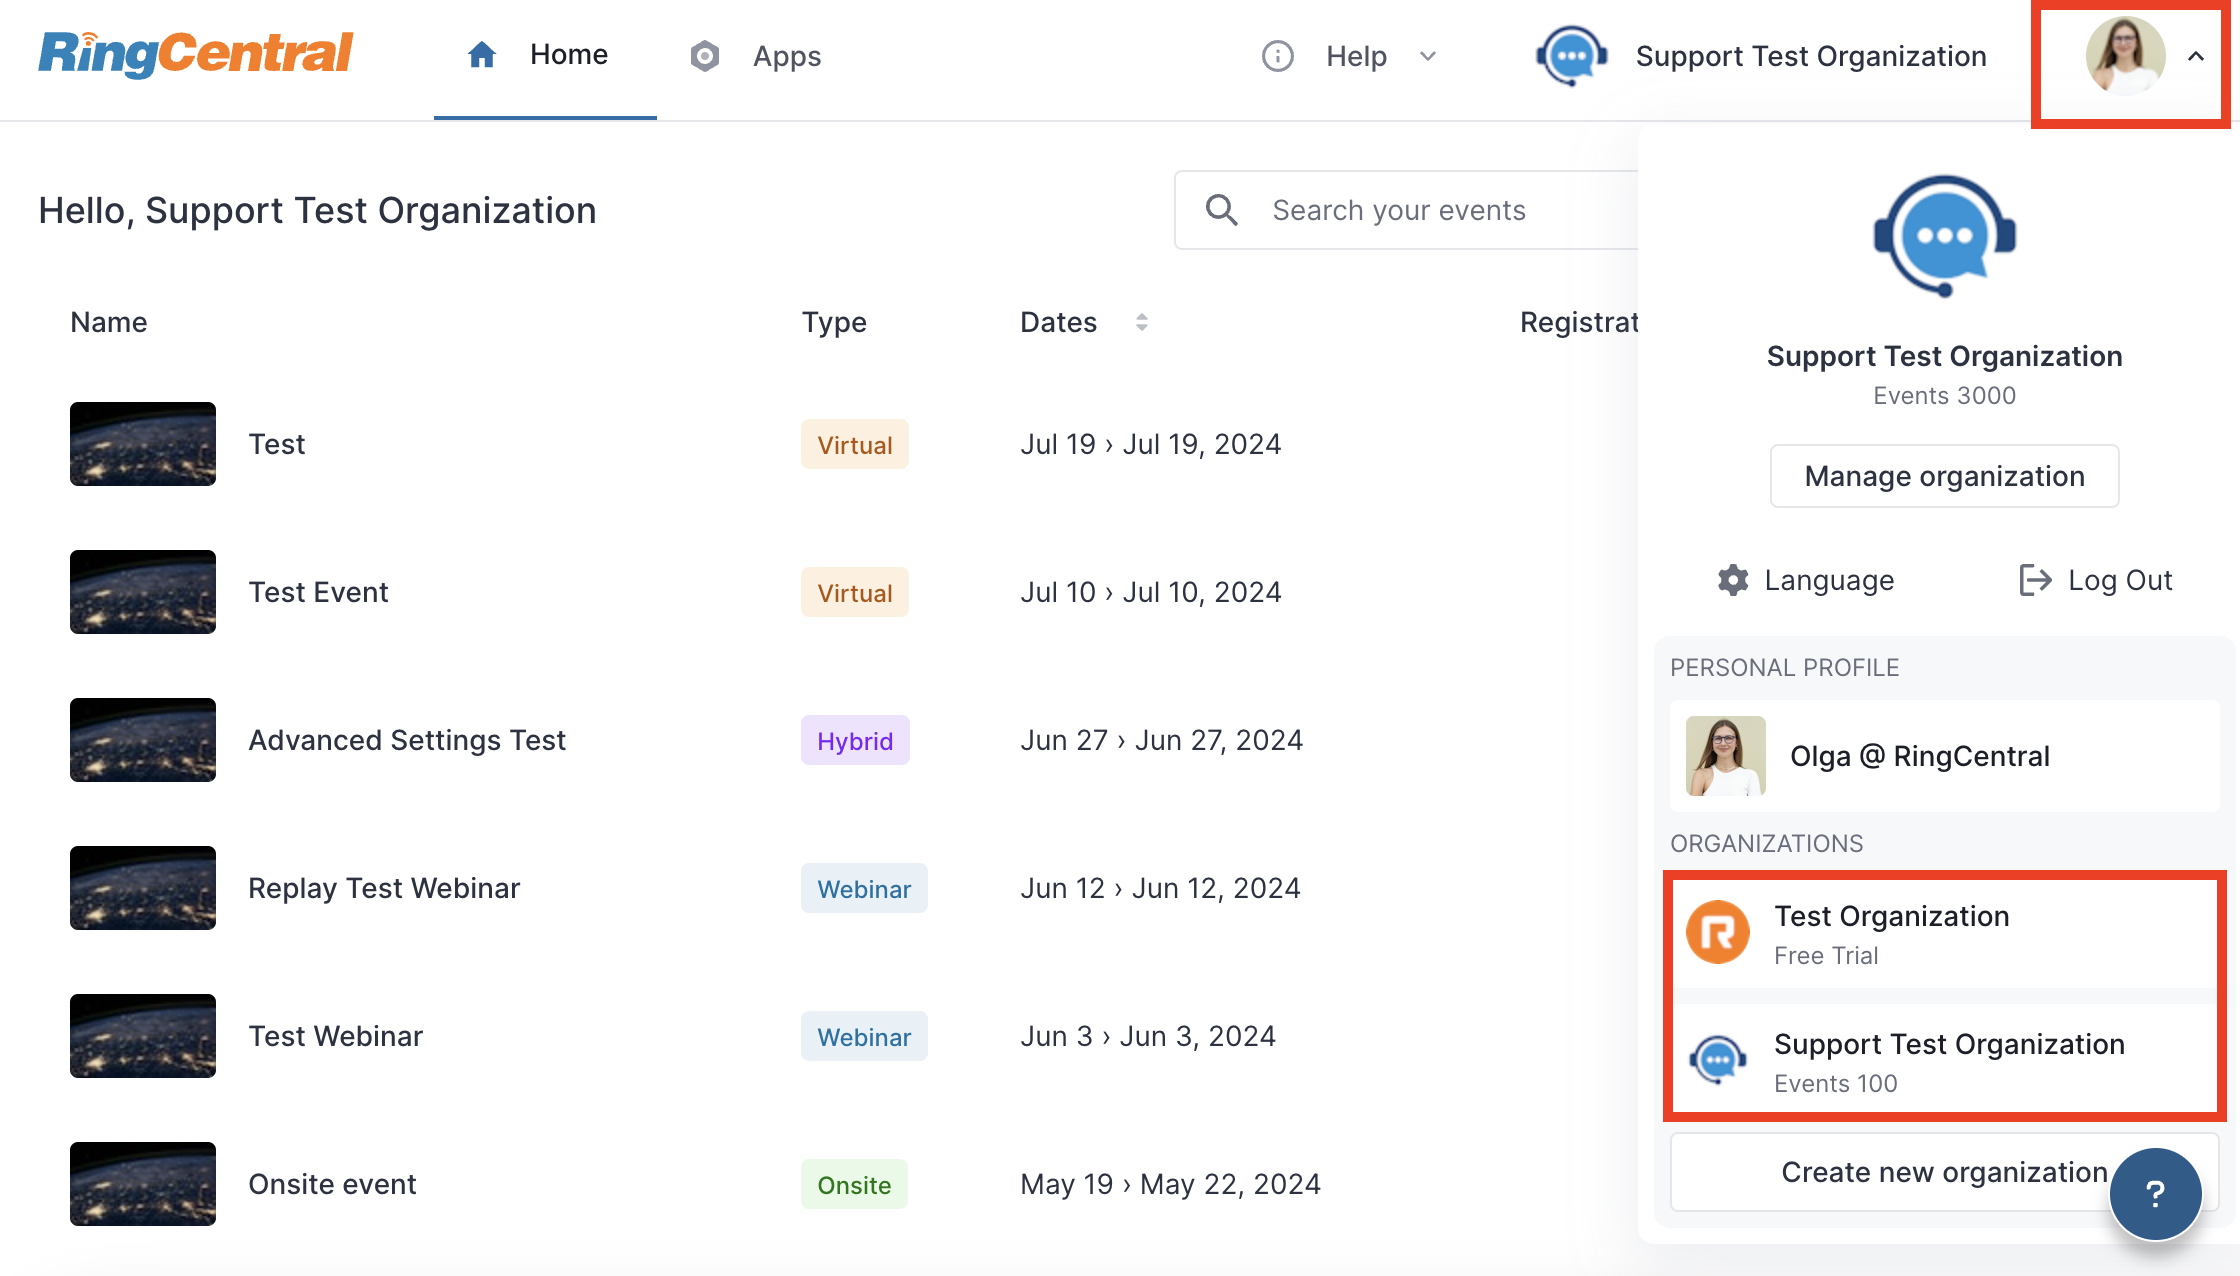Screen dimensions: 2240x1276
Task: Click Create new organization button
Action: point(1945,1172)
